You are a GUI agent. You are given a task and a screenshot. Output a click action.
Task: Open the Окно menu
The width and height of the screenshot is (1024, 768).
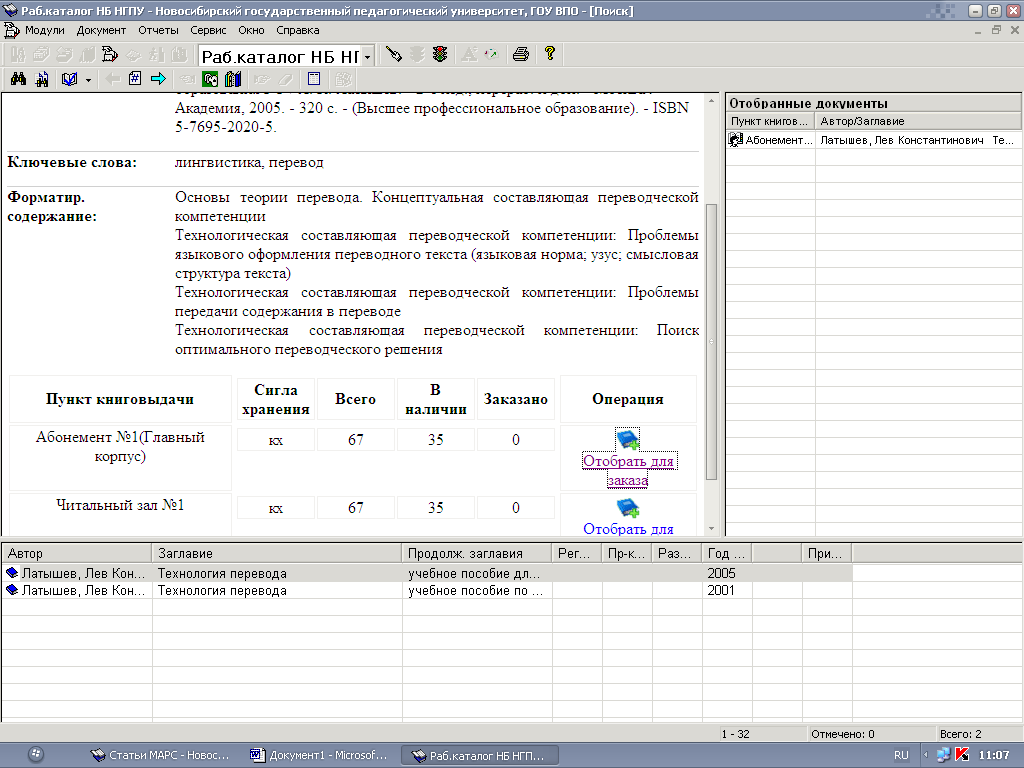251,30
